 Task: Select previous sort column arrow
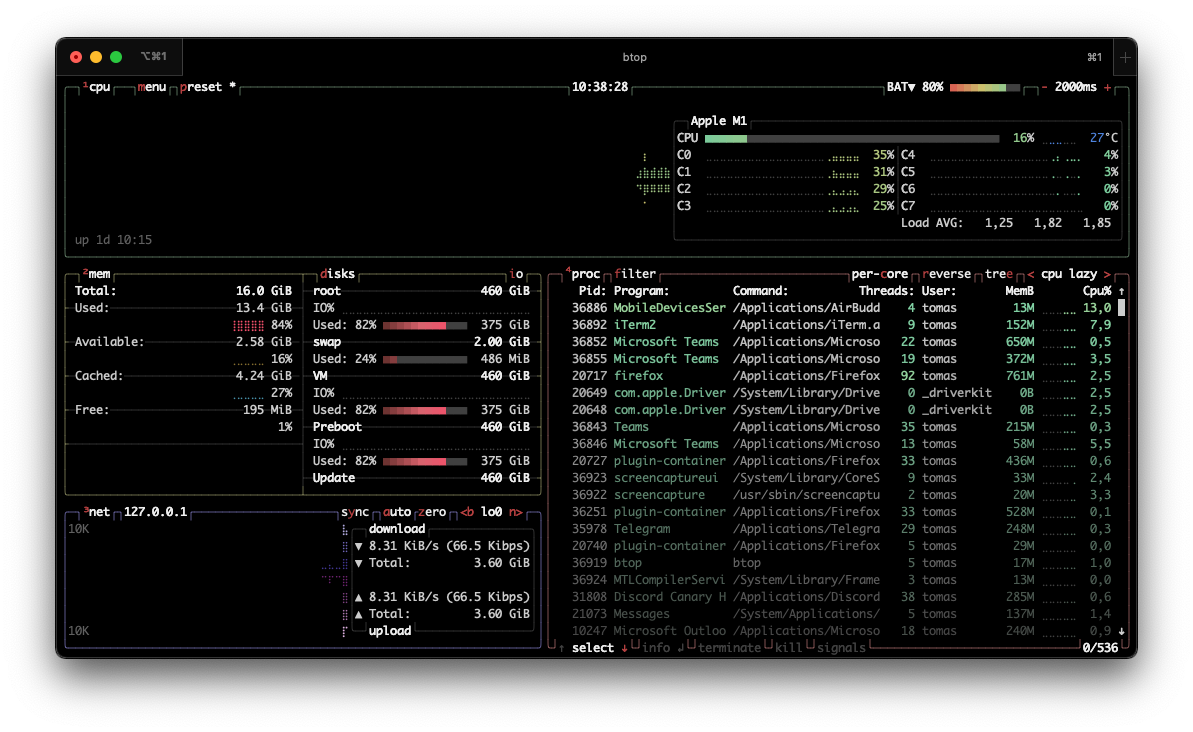[x=1031, y=274]
